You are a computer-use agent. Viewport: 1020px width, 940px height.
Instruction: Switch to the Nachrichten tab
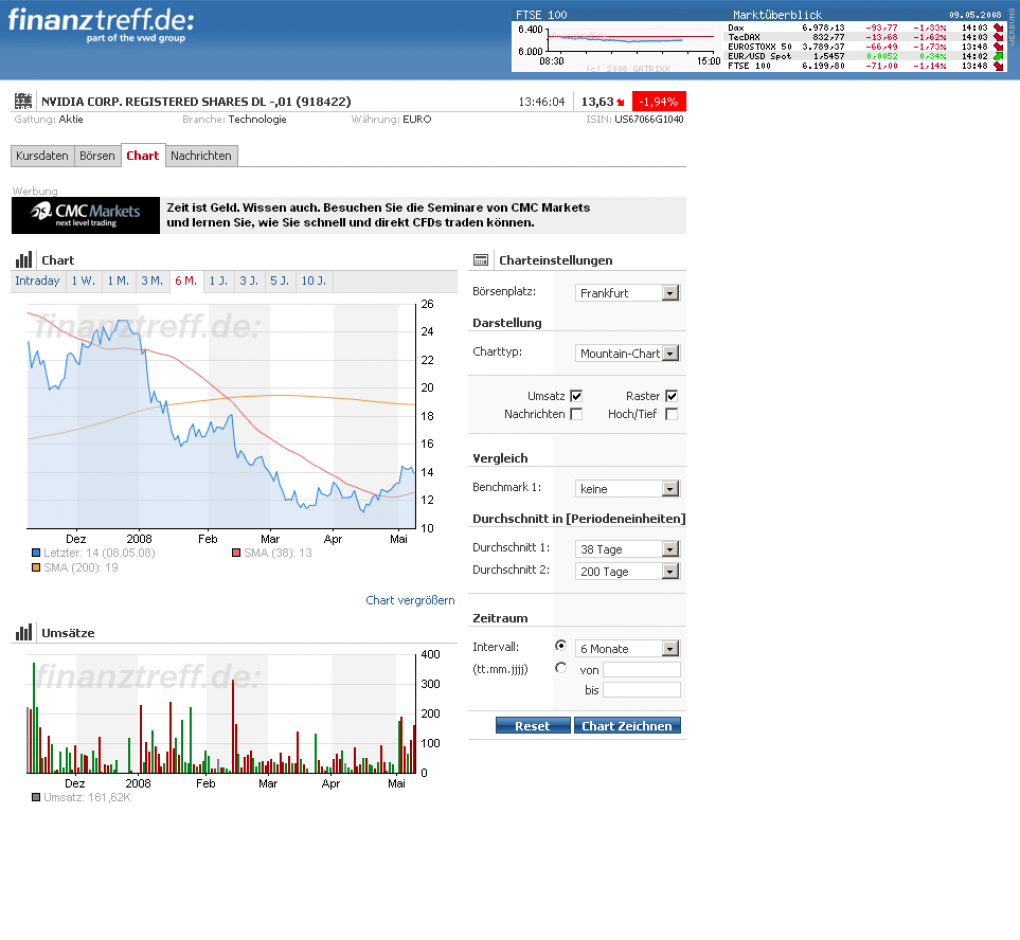click(x=201, y=155)
